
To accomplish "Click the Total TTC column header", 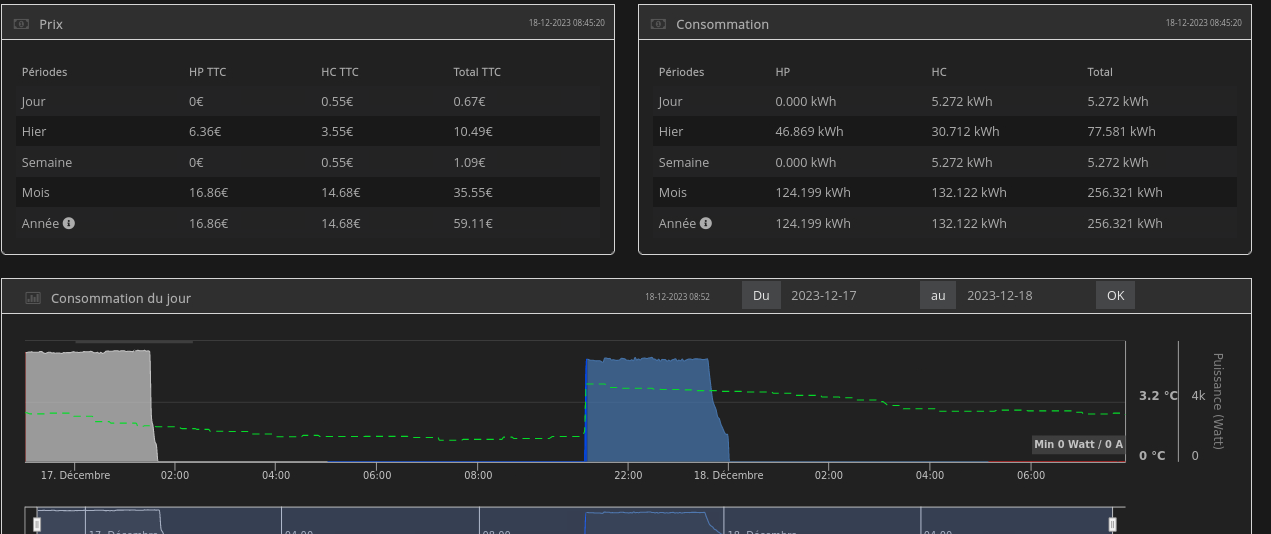I will (x=477, y=72).
